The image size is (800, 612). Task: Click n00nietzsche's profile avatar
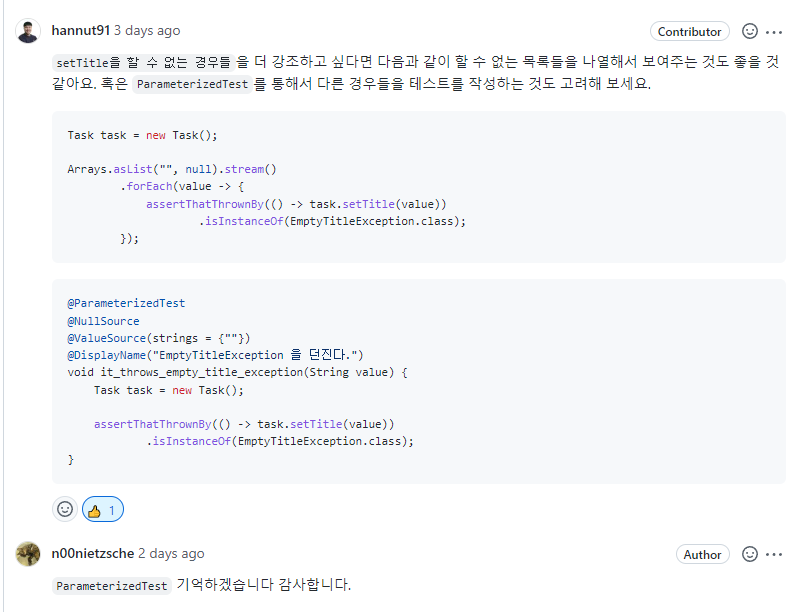click(28, 553)
